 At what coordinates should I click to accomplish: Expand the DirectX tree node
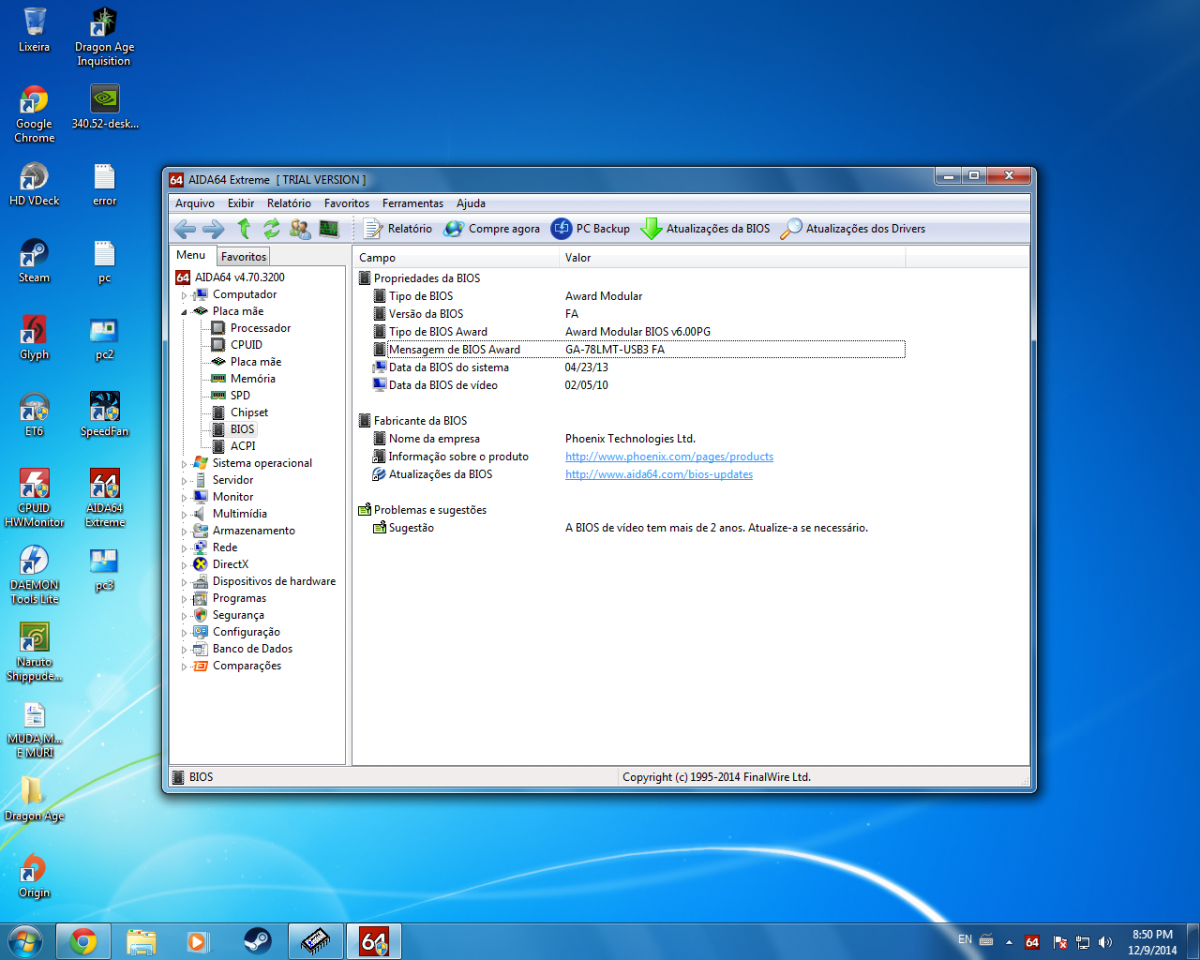(184, 565)
